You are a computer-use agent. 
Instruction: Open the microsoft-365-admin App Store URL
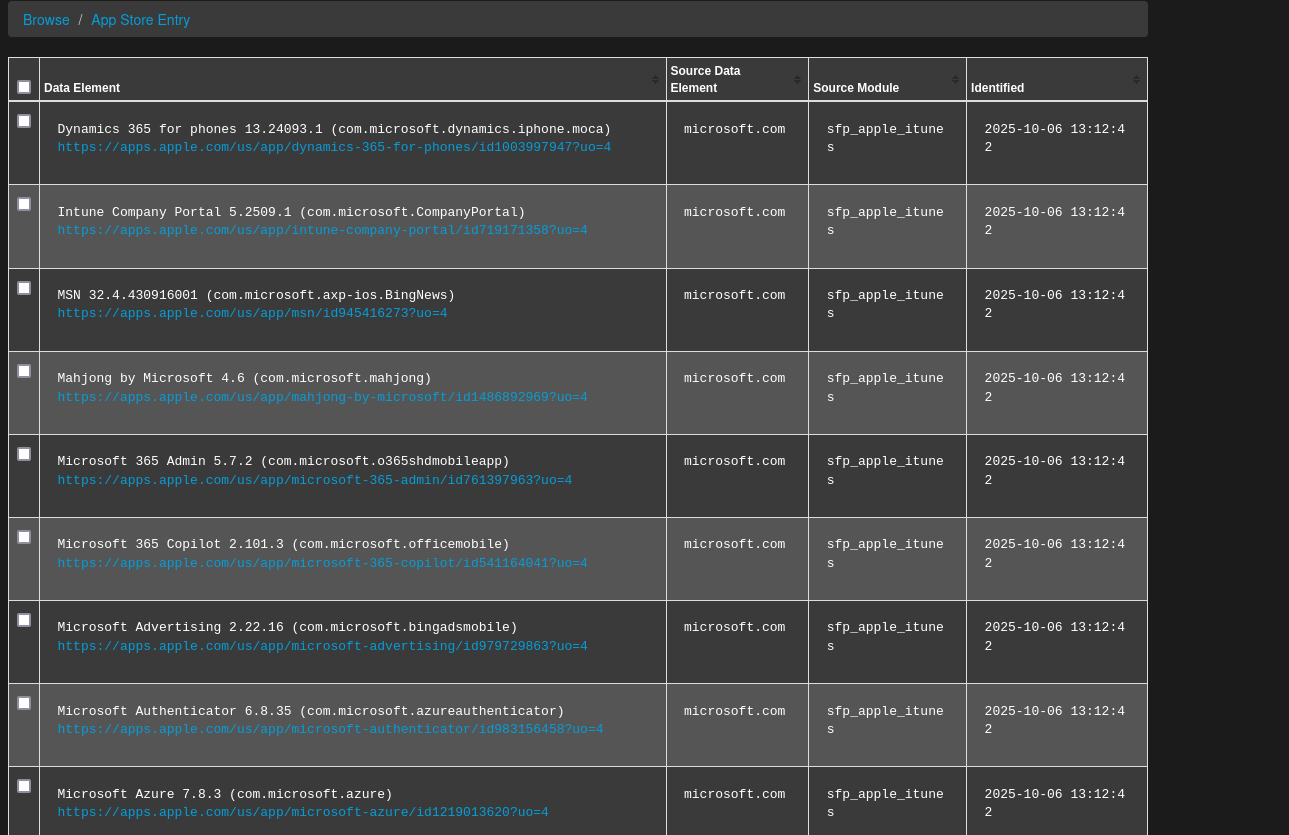pyautogui.click(x=315, y=481)
